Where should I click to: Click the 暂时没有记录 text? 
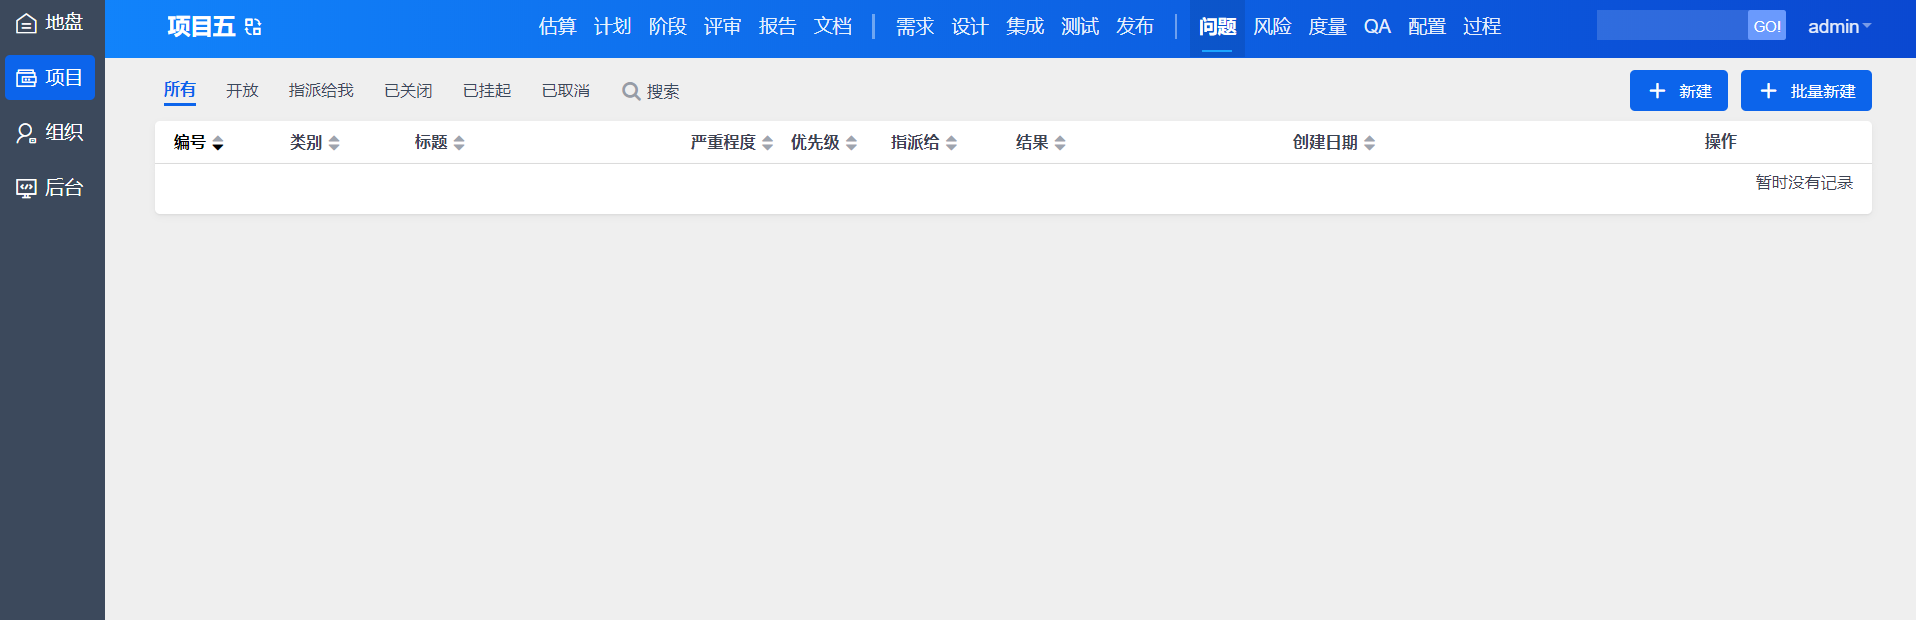1804,183
